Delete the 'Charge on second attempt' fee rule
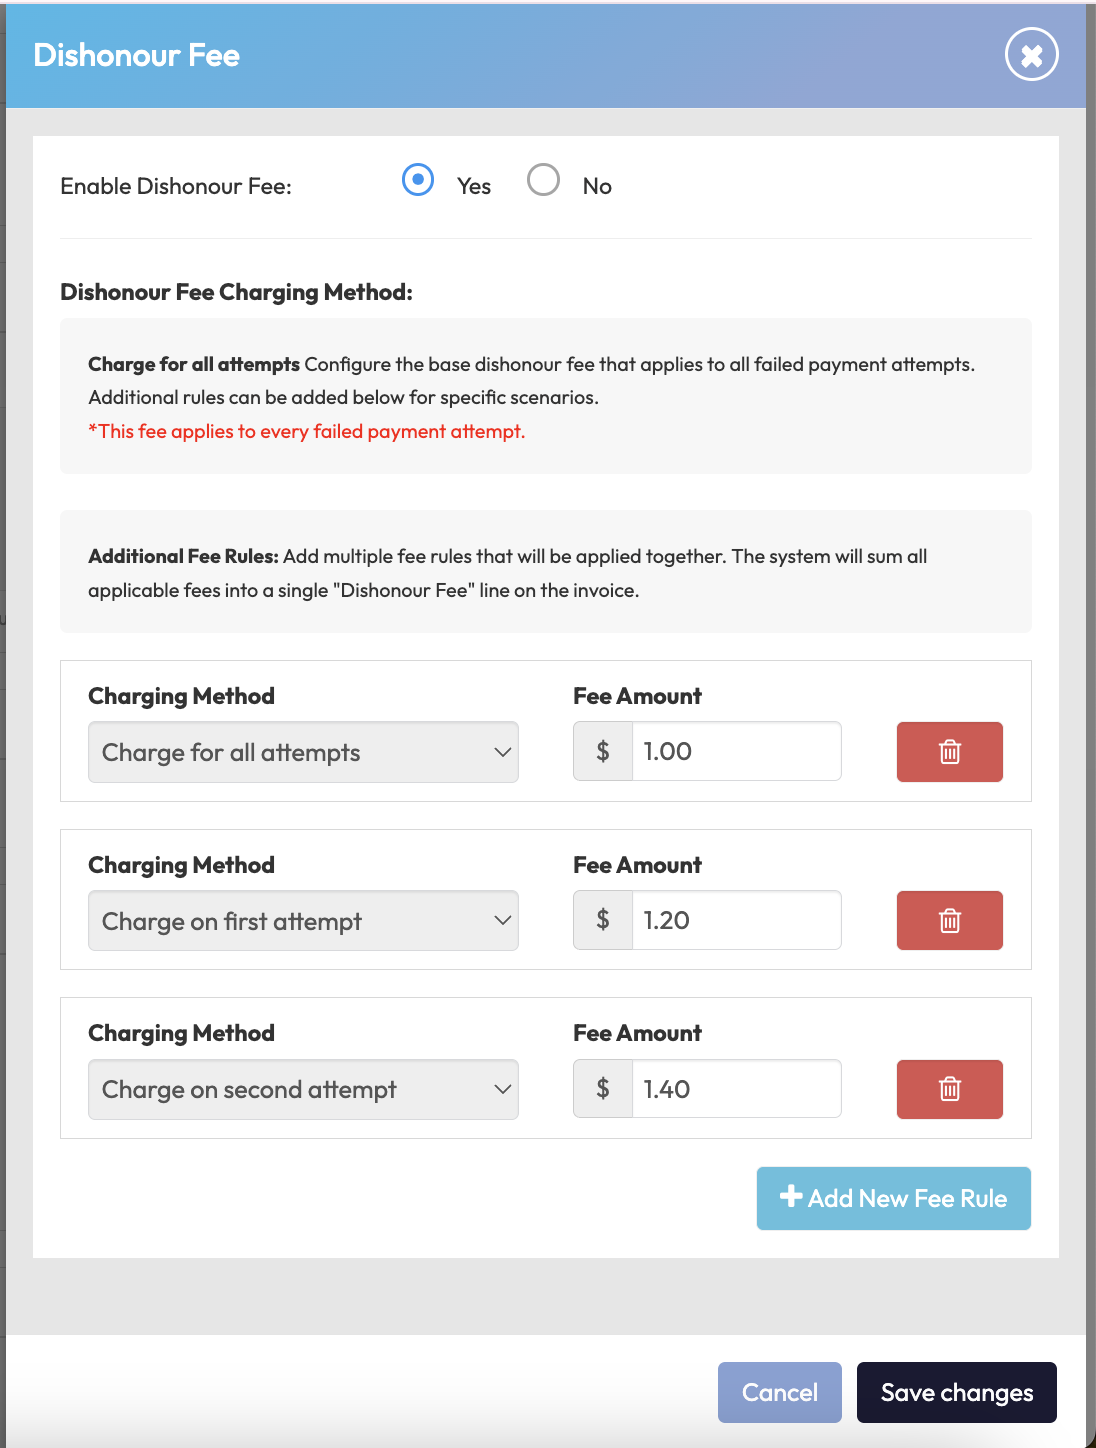 point(949,1089)
